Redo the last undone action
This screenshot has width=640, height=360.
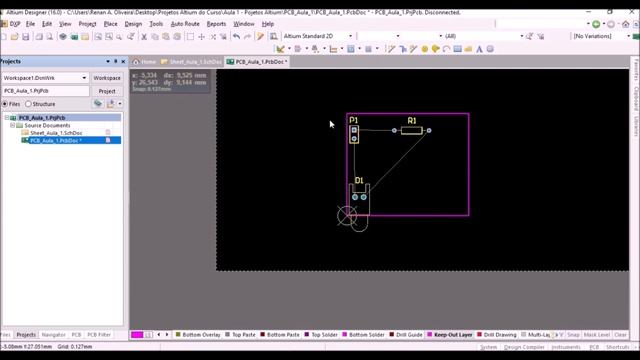click(x=247, y=37)
